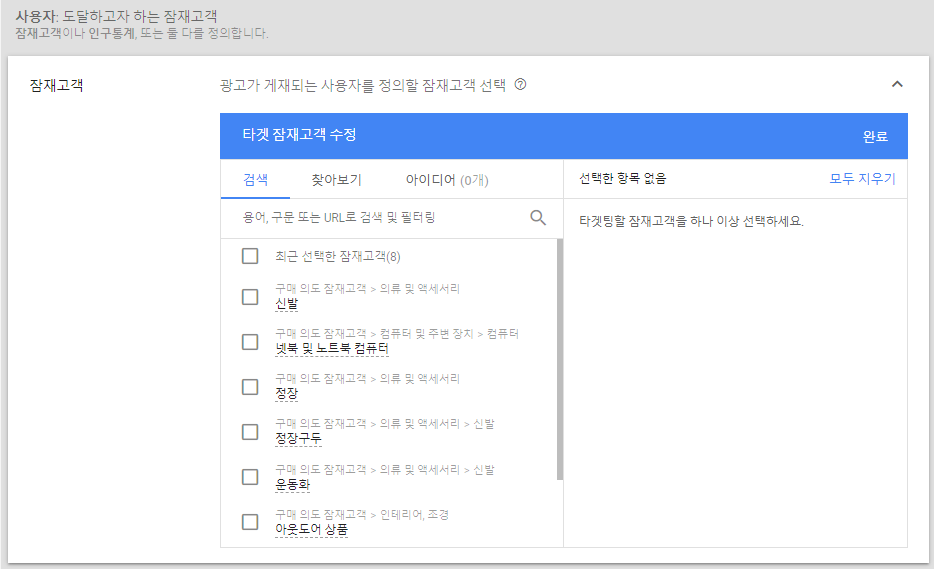The width and height of the screenshot is (934, 569).
Task: Click the search magnifier icon
Action: coord(538,217)
